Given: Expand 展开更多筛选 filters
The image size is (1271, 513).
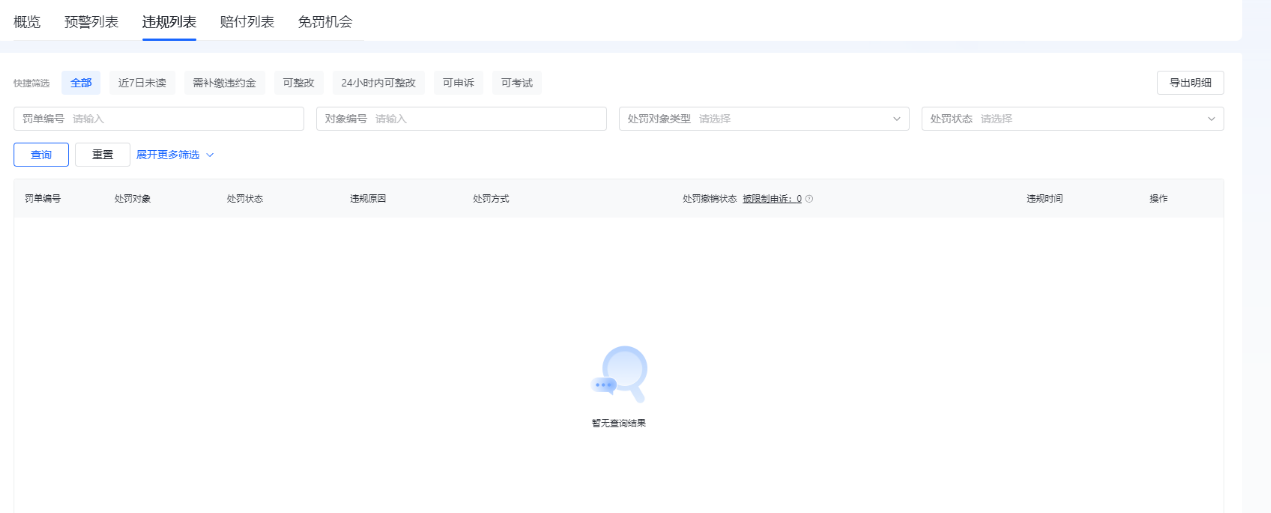Looking at the screenshot, I should pyautogui.click(x=175, y=155).
